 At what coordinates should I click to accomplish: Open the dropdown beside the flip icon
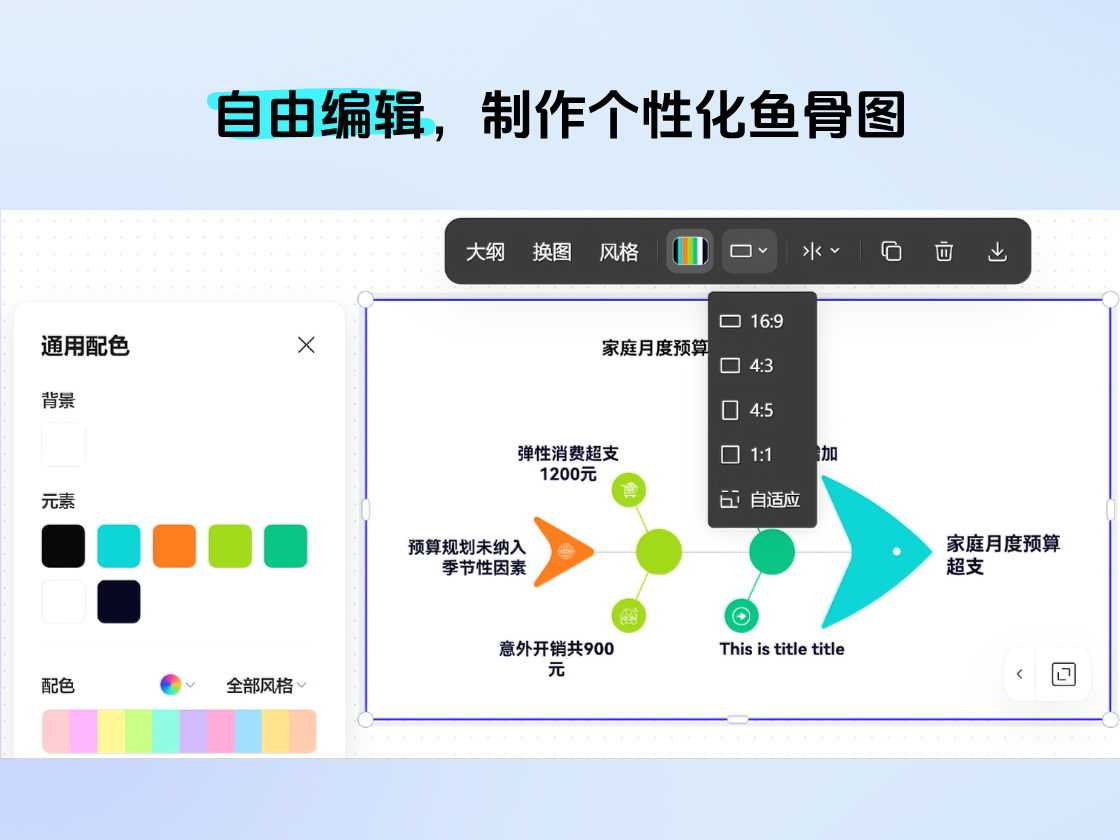[834, 251]
